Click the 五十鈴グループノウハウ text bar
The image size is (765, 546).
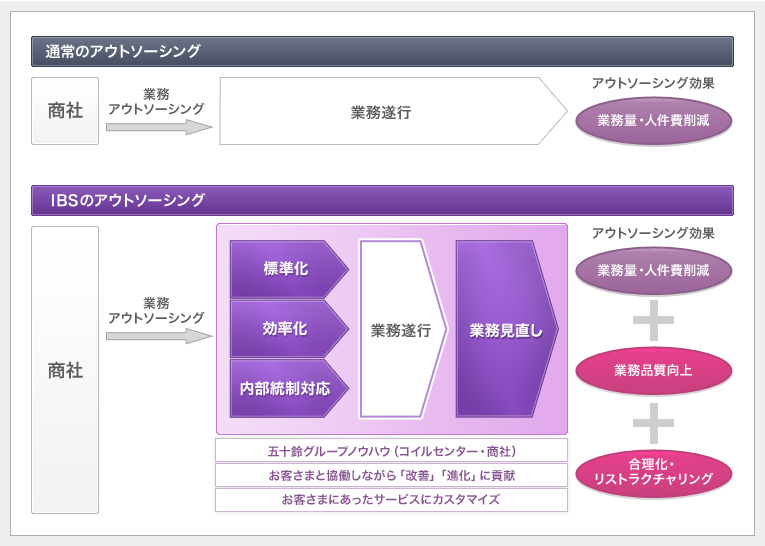(x=391, y=450)
